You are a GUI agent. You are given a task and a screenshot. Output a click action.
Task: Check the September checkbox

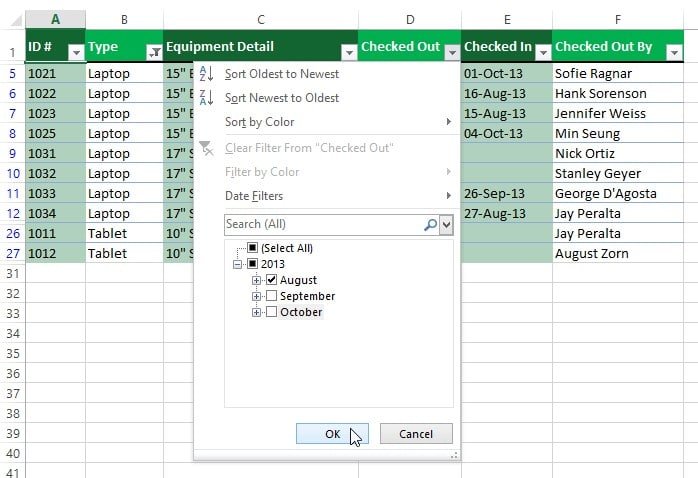[x=271, y=296]
